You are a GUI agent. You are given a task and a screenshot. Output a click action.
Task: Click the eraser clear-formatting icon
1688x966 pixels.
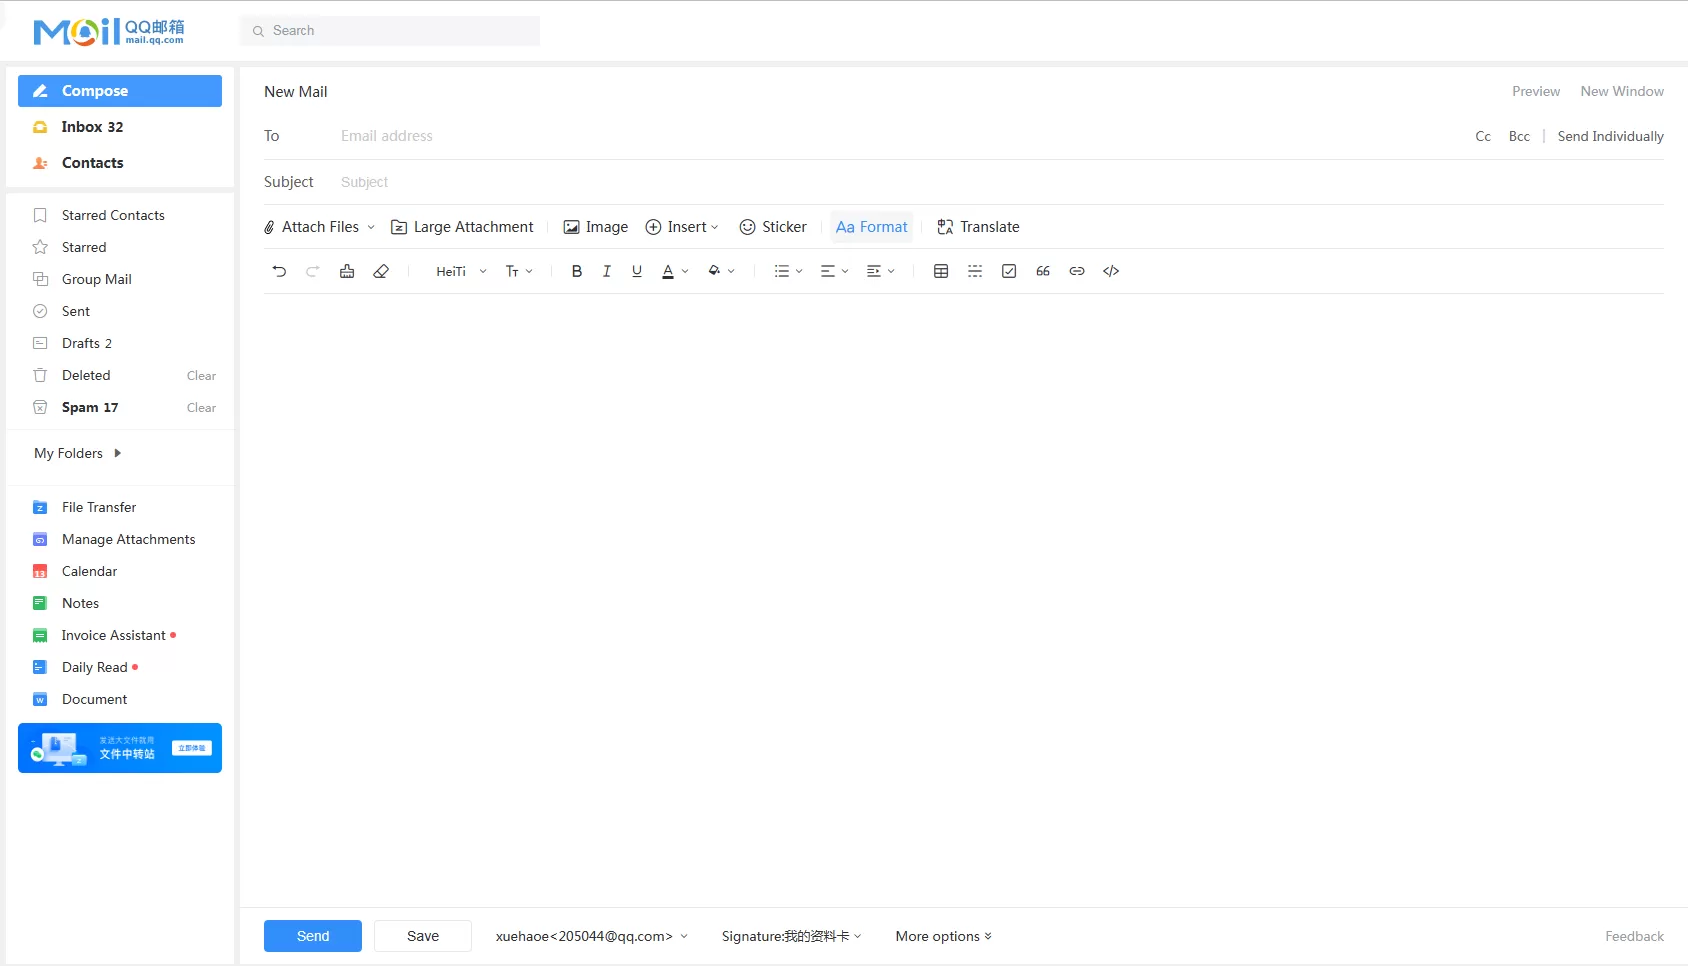click(x=381, y=271)
